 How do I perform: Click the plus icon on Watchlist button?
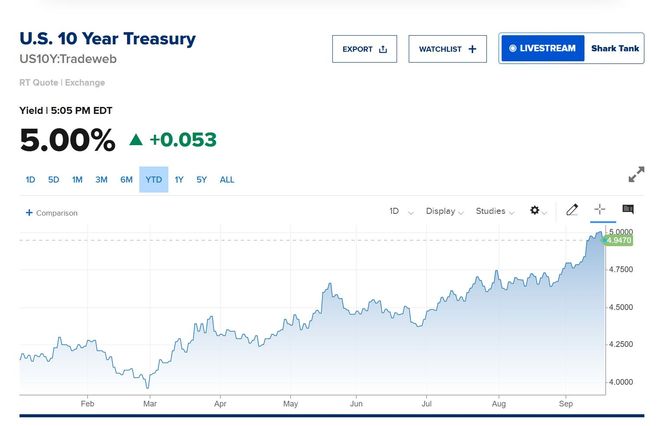472,49
